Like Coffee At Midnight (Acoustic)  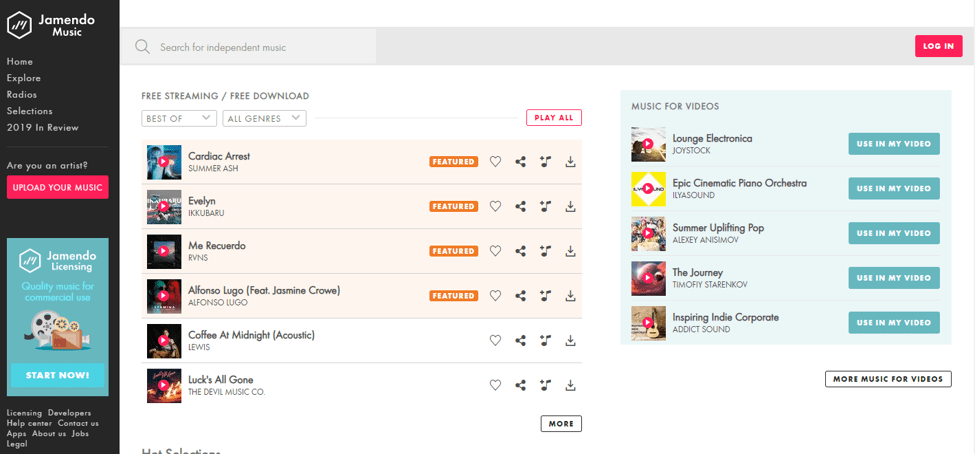495,341
